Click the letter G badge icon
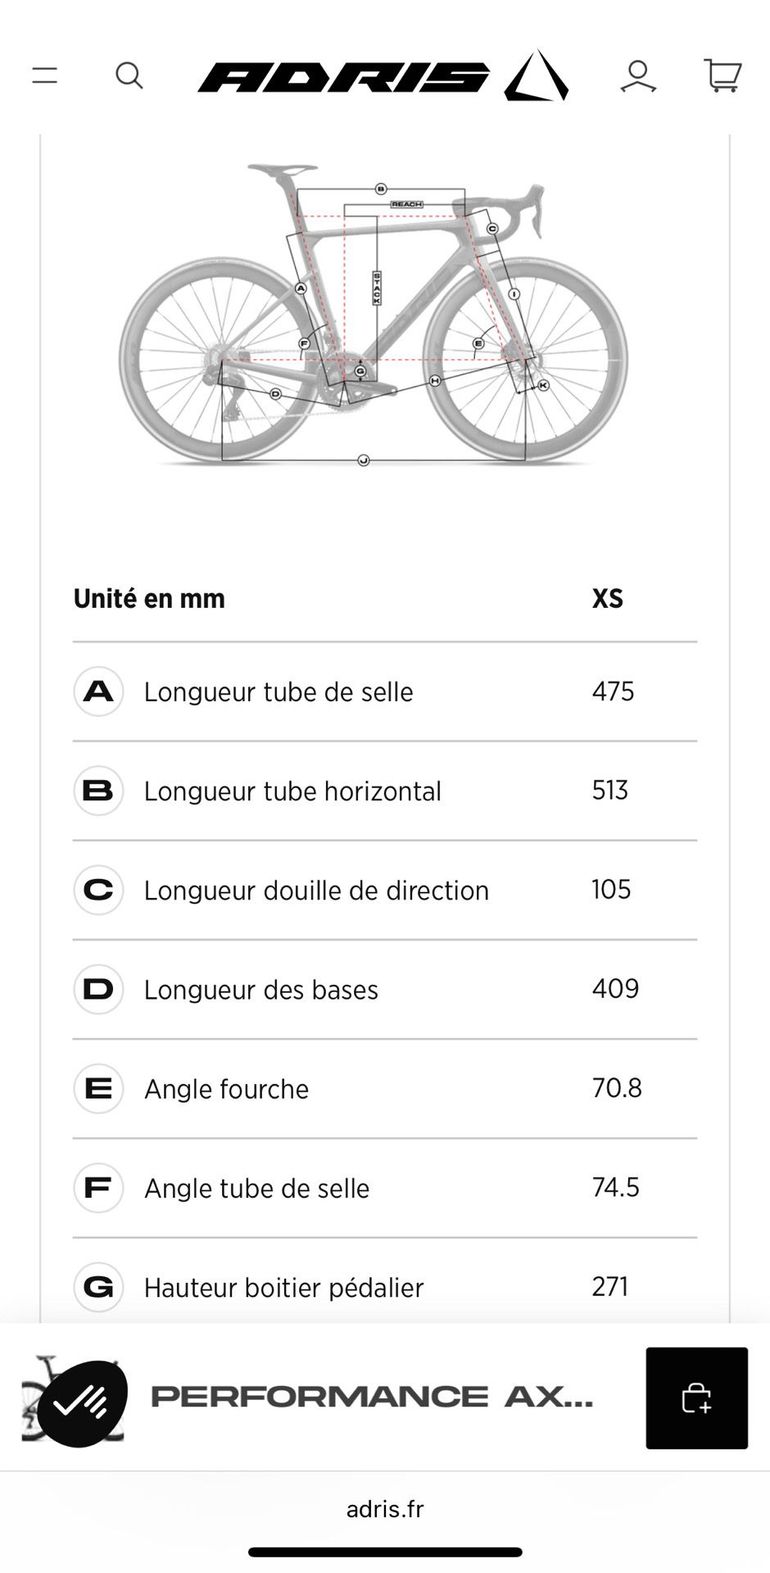This screenshot has height=1573, width=770. [x=98, y=1287]
